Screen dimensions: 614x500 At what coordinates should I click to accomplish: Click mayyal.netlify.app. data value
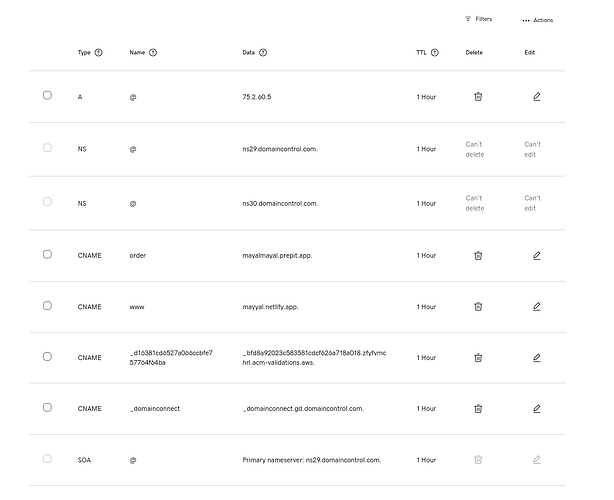(270, 307)
